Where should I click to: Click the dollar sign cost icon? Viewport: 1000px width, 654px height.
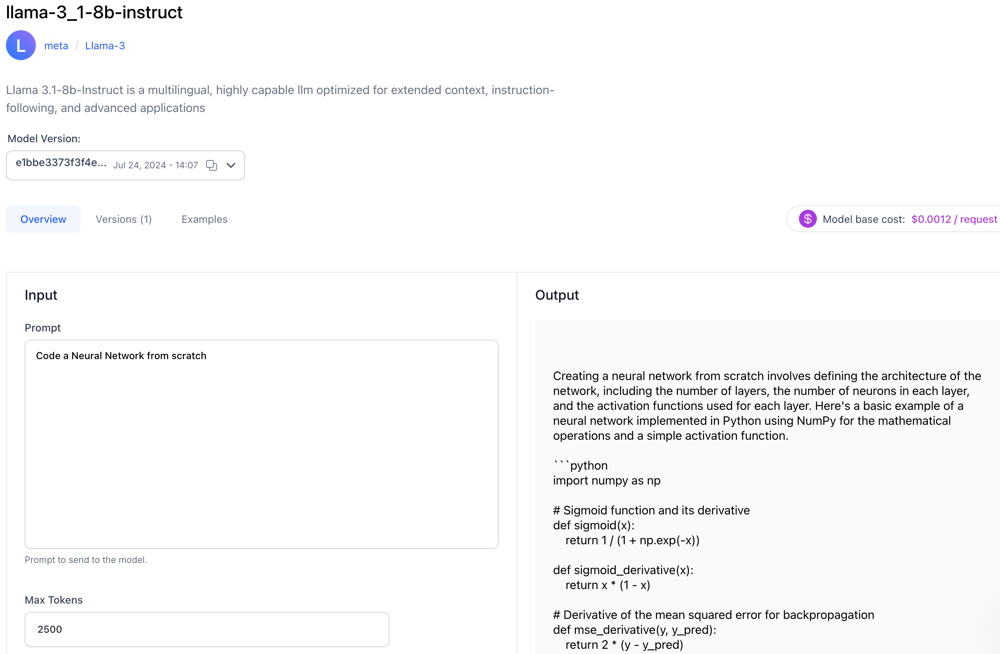pos(808,219)
